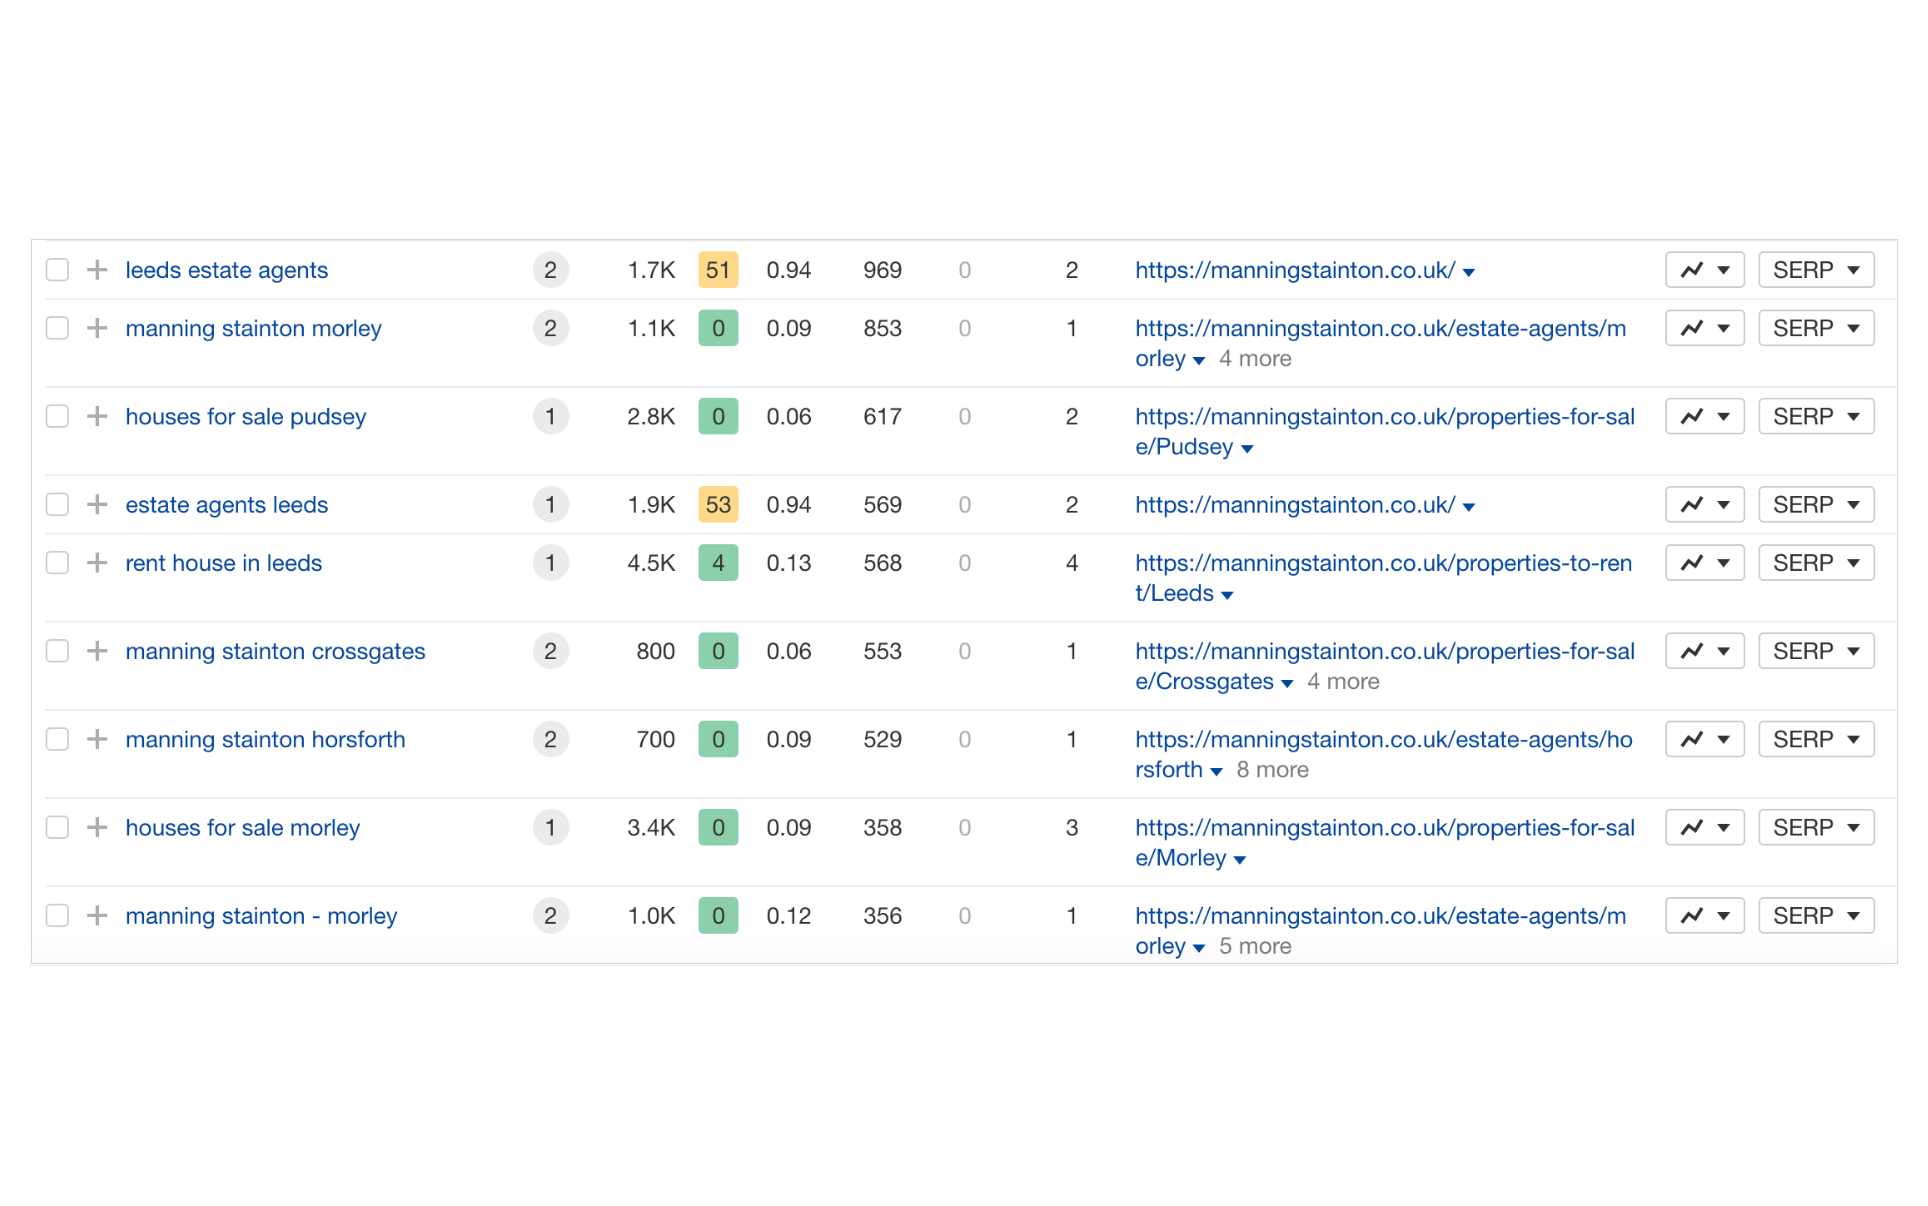Open SERP dropdown for manning stainton horsforth
Image resolution: width=1928 pixels, height=1206 pixels.
[x=1816, y=739]
